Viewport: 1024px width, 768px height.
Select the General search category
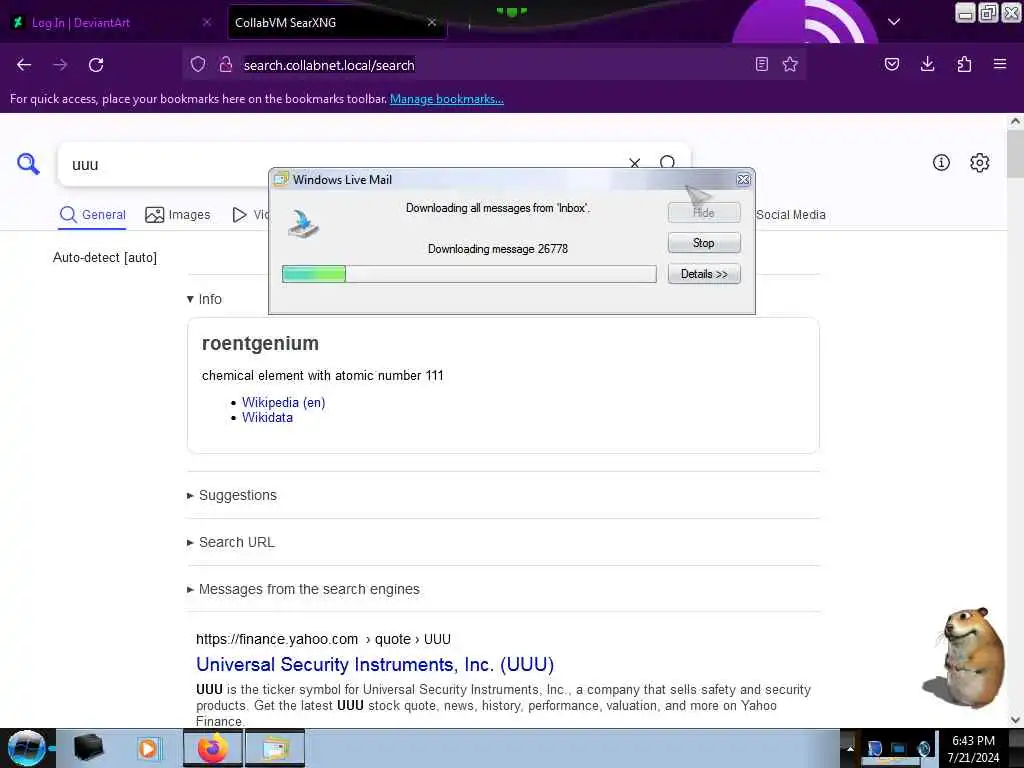[x=93, y=215]
